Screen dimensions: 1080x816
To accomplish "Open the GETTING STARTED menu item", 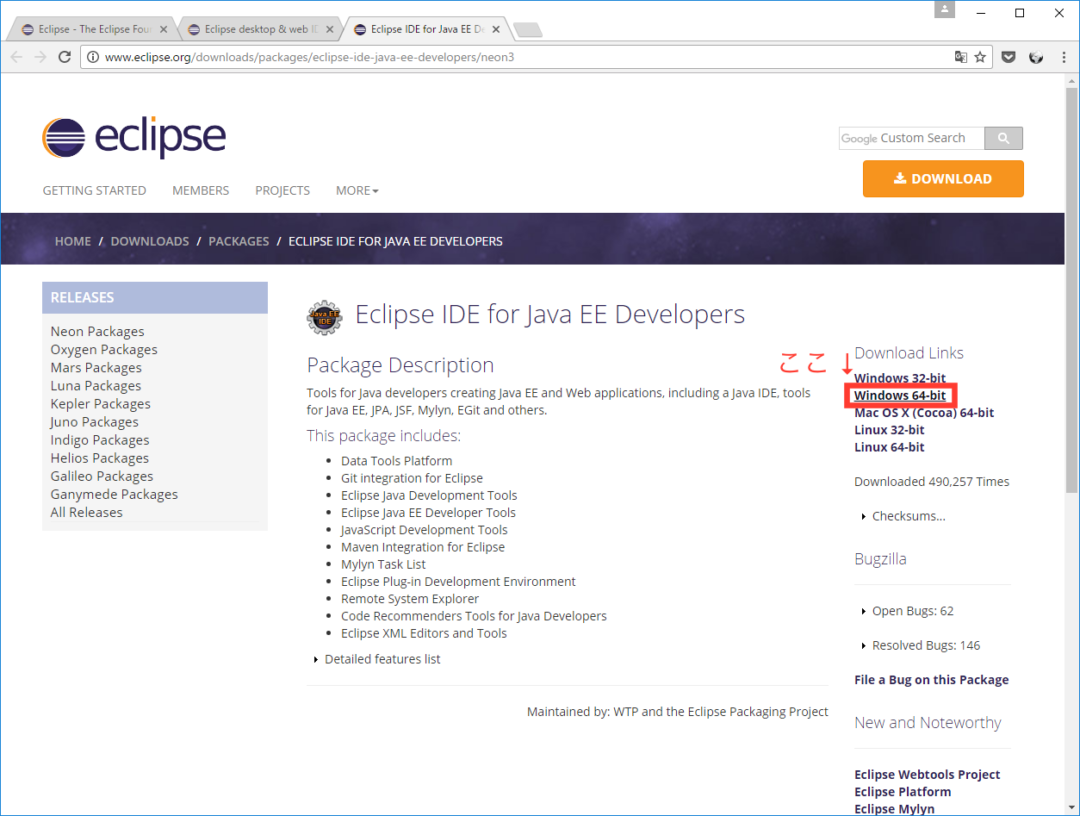I will coord(94,191).
